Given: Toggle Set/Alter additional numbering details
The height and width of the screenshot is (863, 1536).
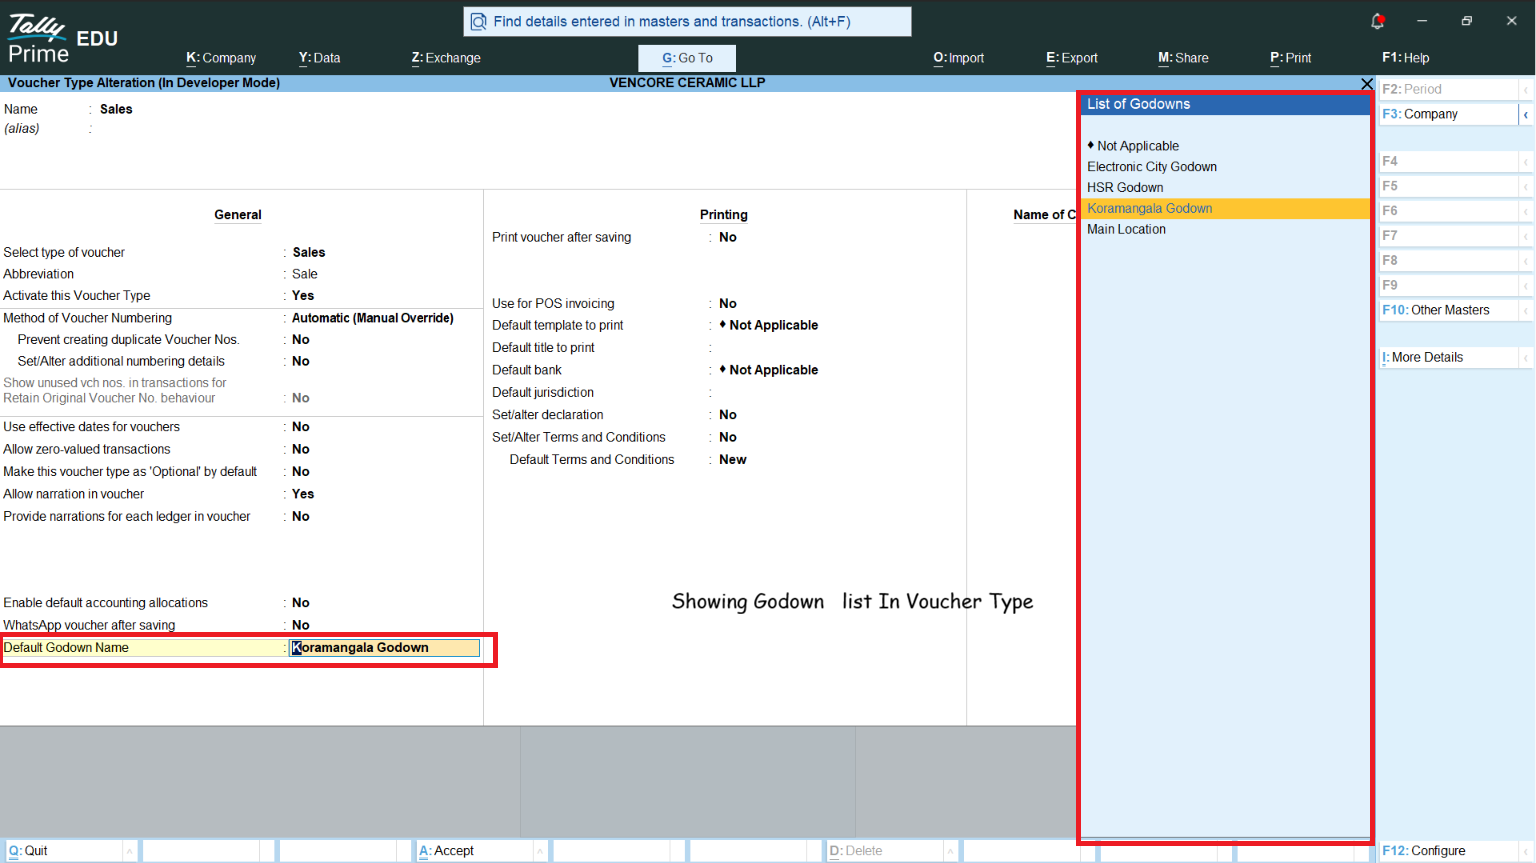Looking at the screenshot, I should [301, 361].
